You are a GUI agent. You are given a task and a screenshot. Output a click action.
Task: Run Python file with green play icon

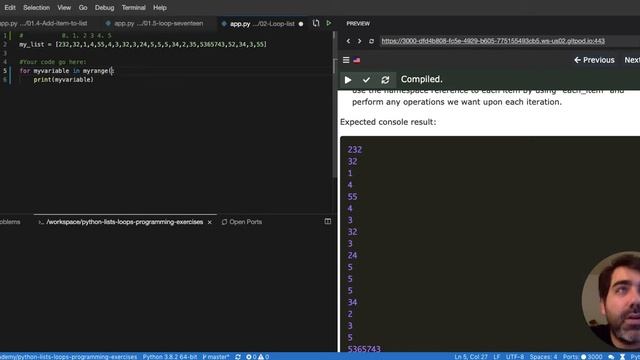coord(329,23)
